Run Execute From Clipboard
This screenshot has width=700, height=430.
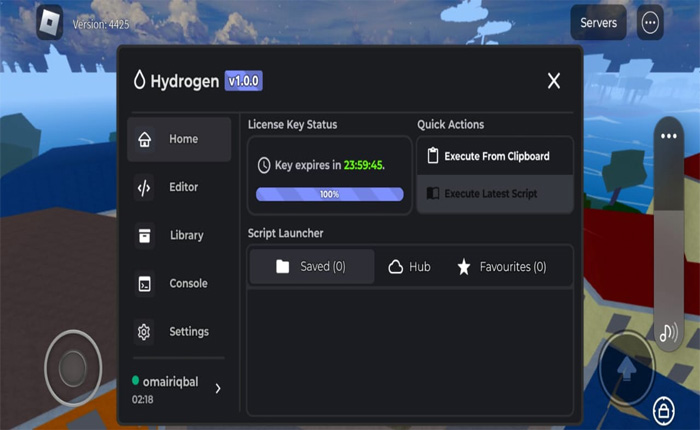click(495, 156)
